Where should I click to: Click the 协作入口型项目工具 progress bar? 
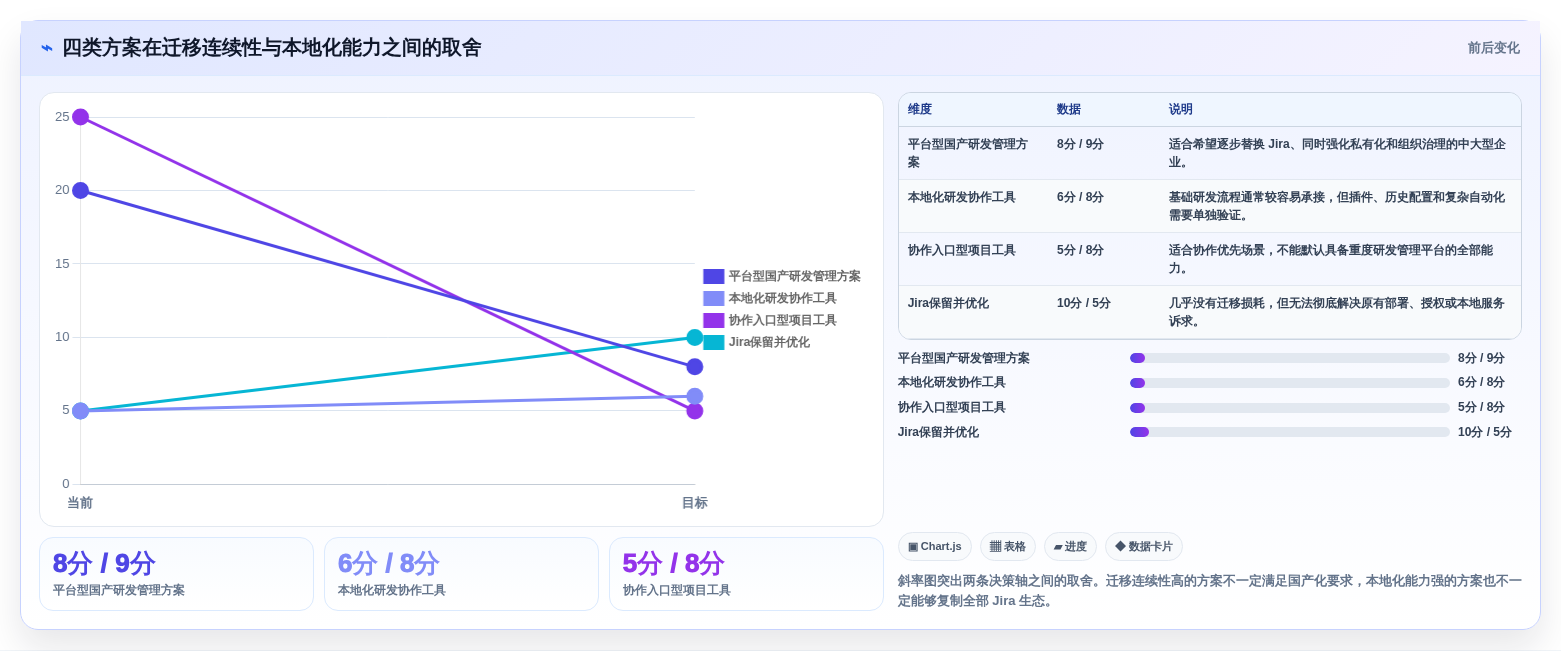point(1290,408)
